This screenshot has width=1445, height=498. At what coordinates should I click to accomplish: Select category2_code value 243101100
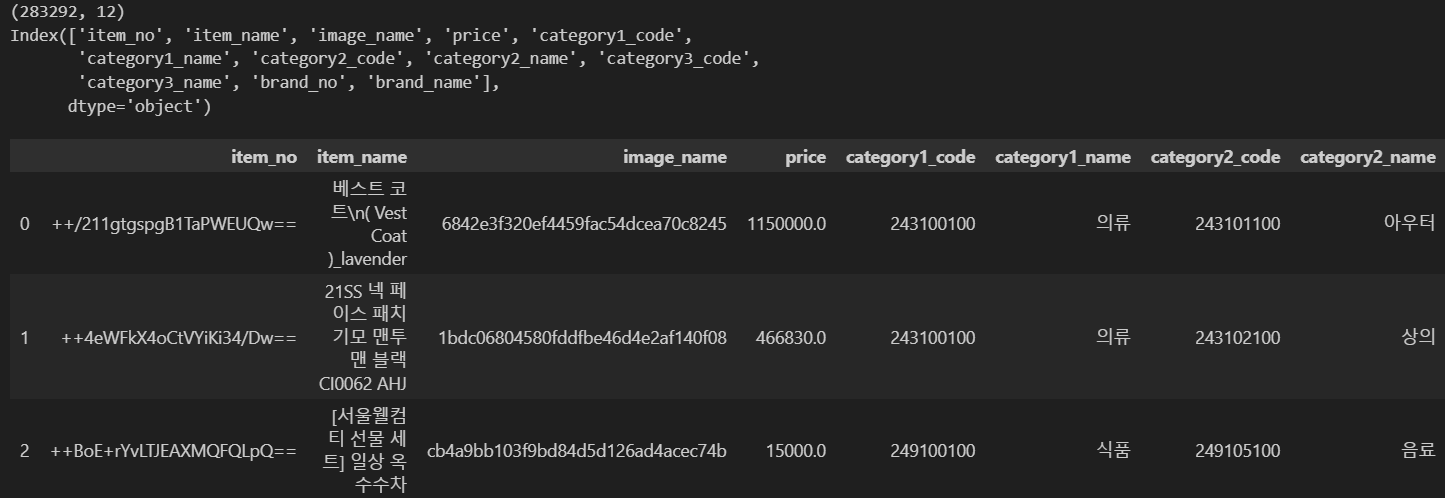pyautogui.click(x=1238, y=224)
